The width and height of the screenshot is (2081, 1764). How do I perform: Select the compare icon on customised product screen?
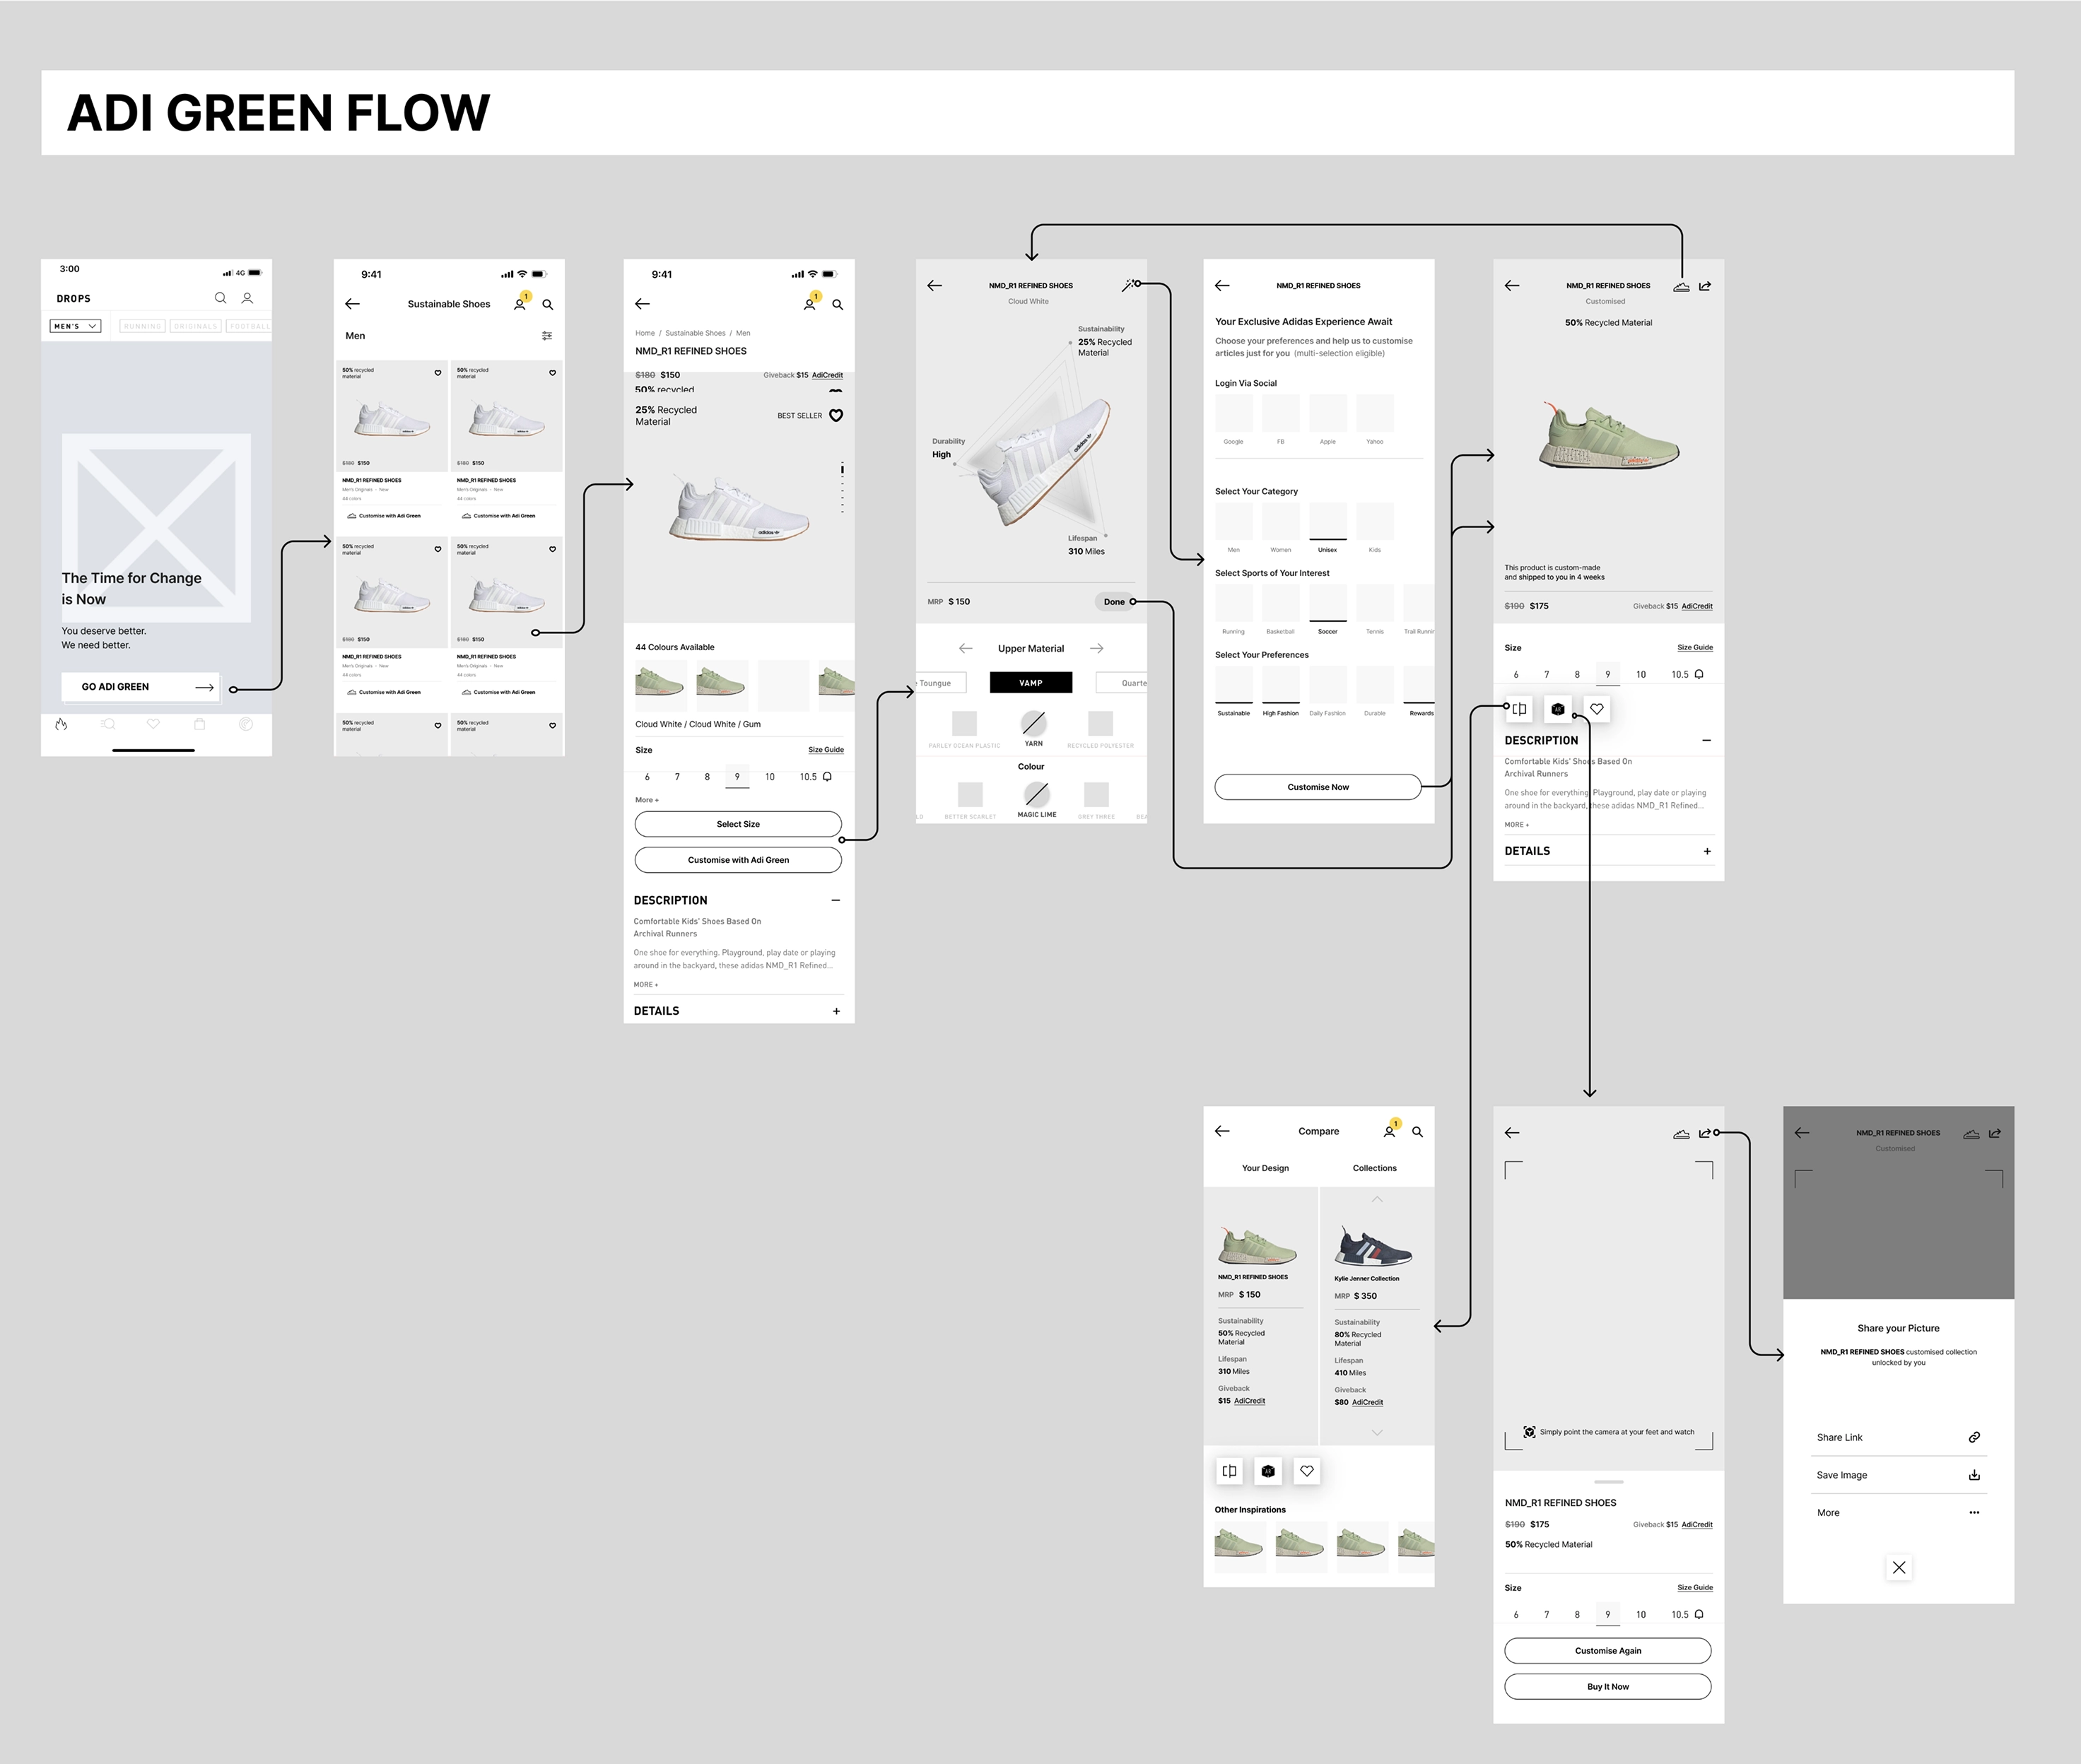(x=1518, y=709)
